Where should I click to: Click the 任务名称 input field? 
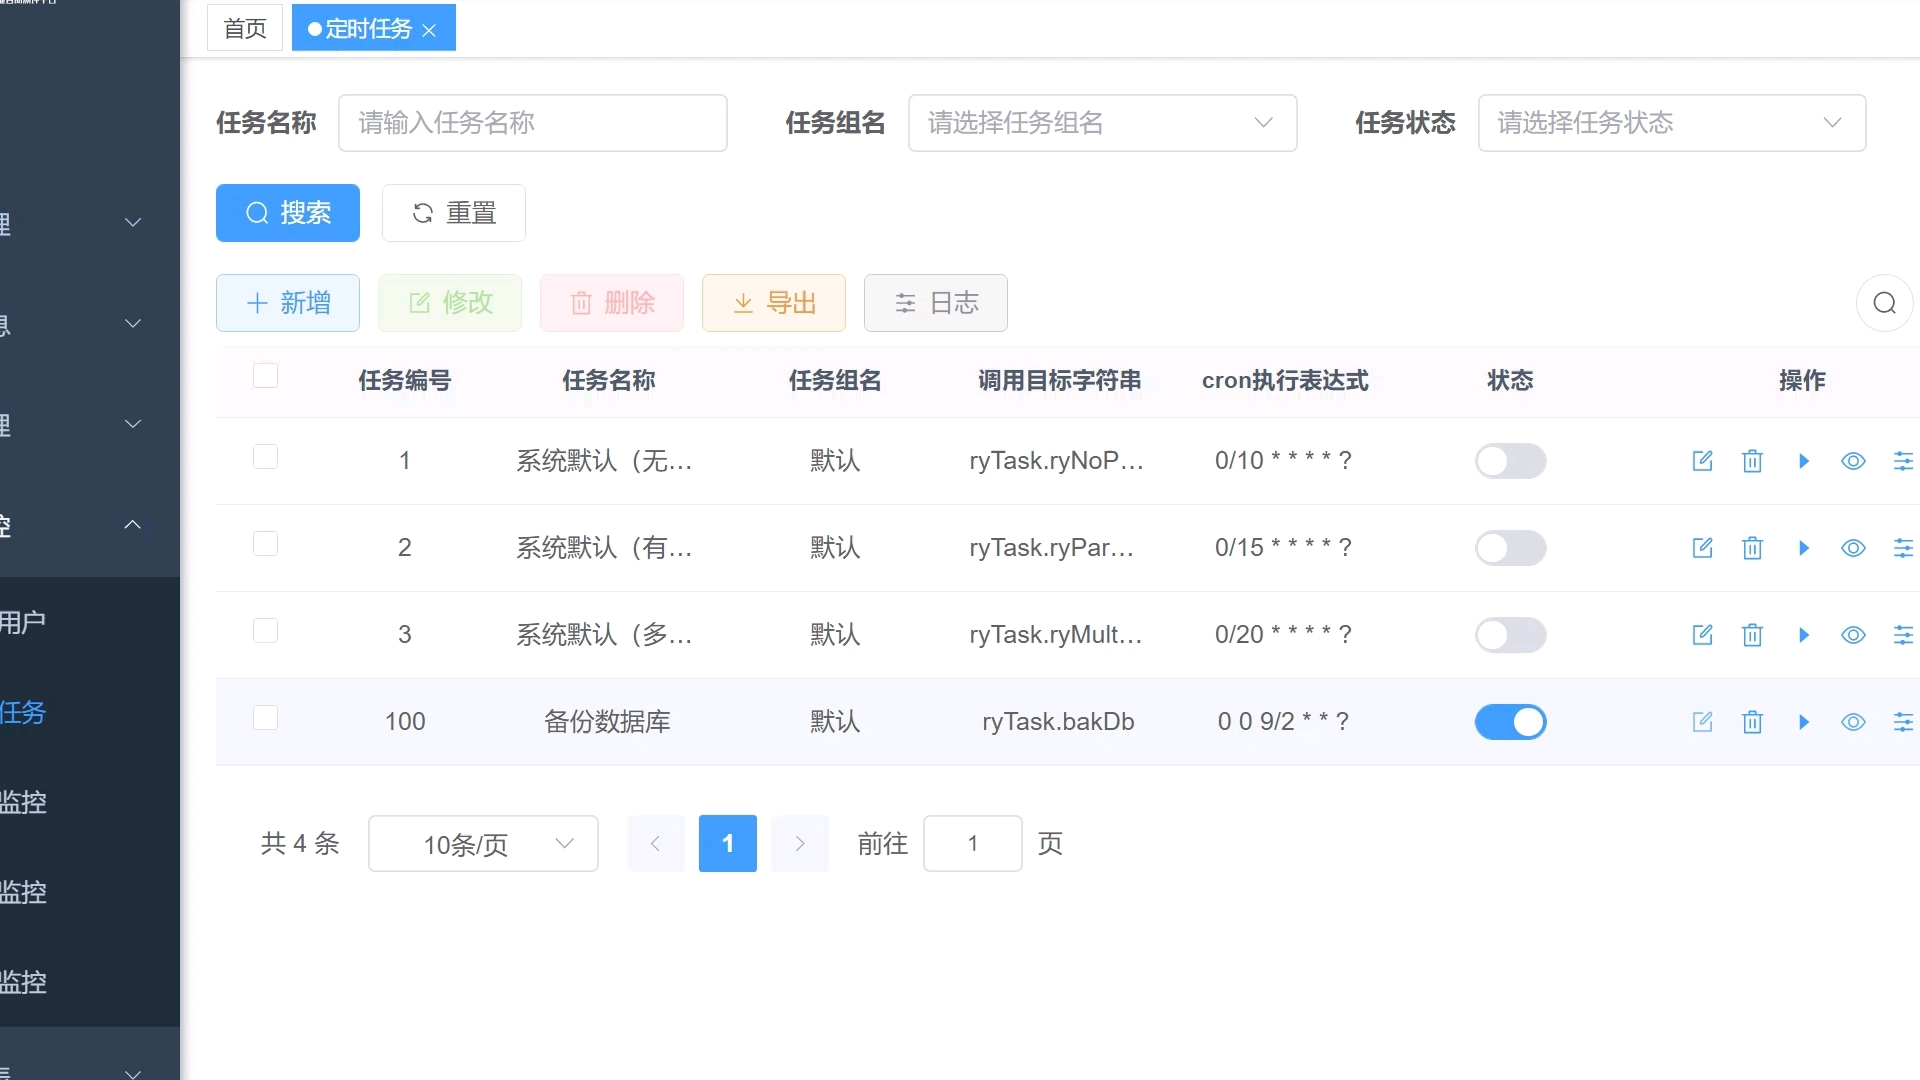pos(532,123)
